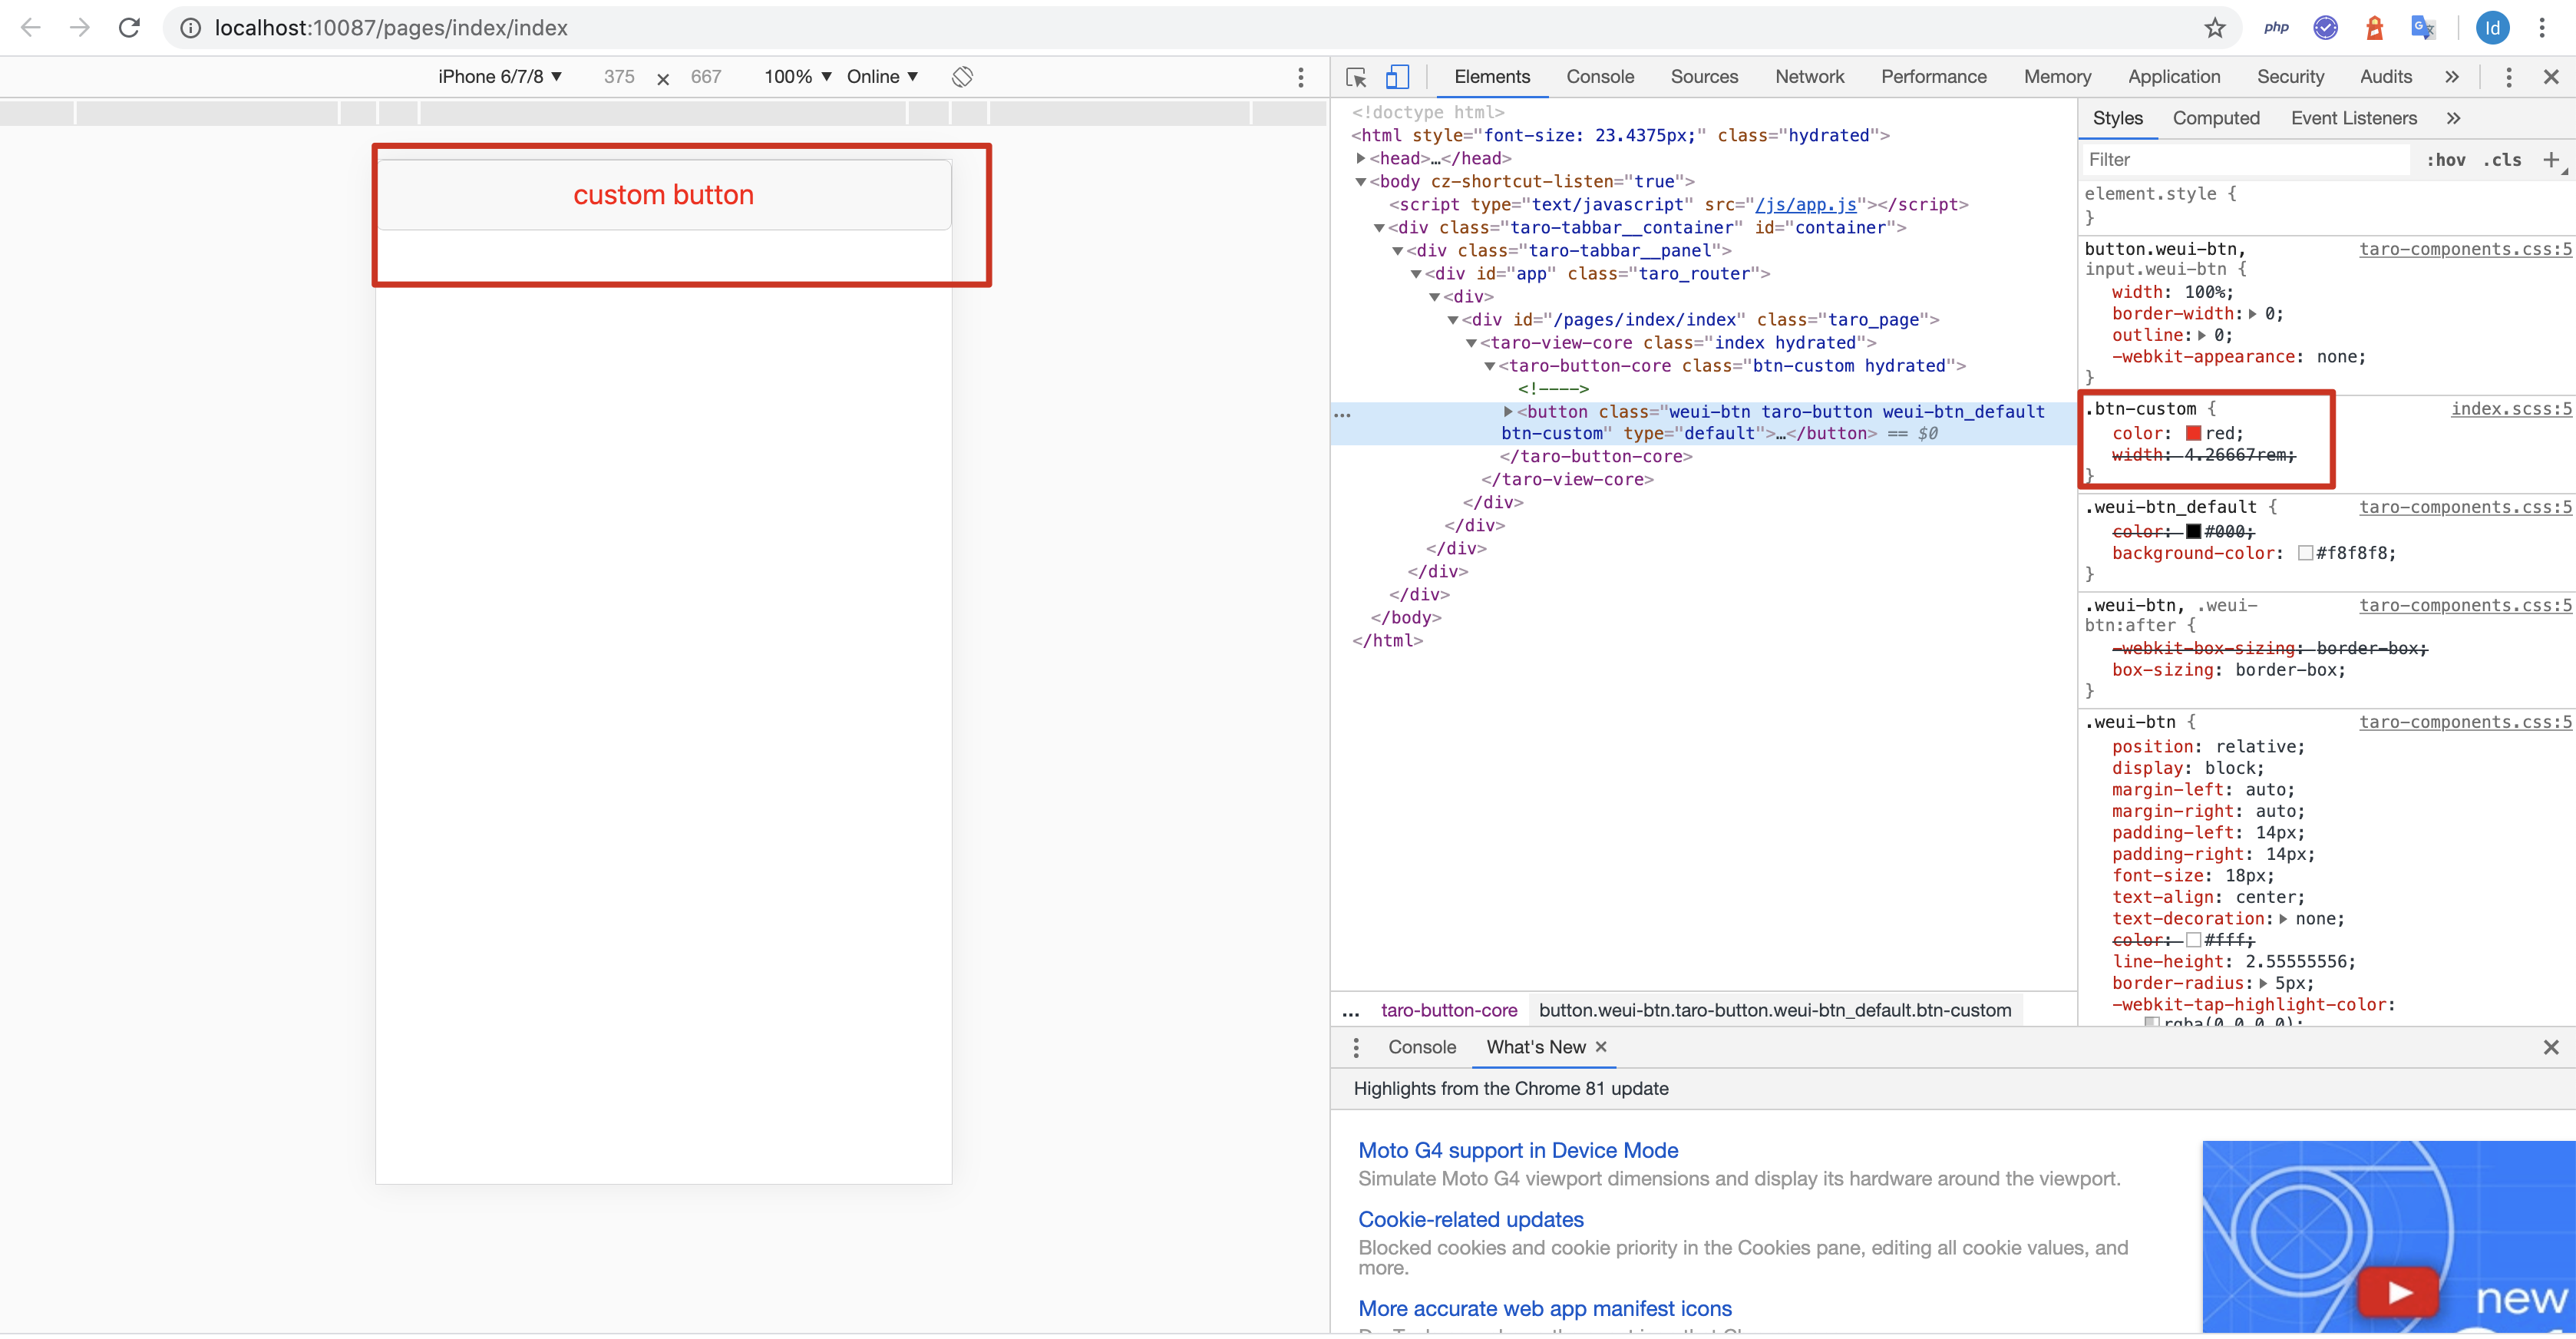Bookmark page with the star icon
This screenshot has height=1339, width=2576.
[2215, 28]
